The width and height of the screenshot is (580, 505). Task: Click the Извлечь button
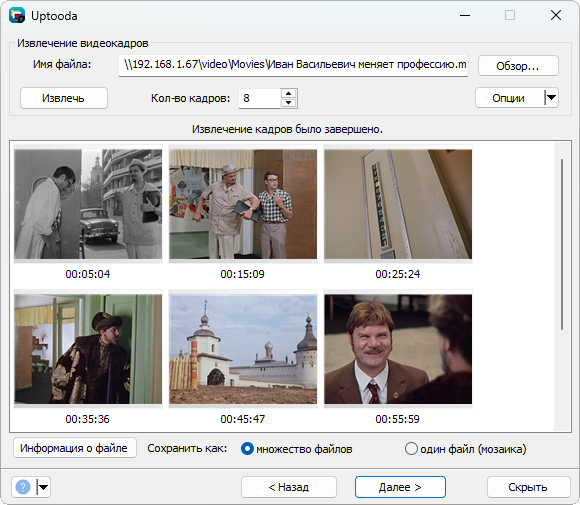pyautogui.click(x=64, y=98)
